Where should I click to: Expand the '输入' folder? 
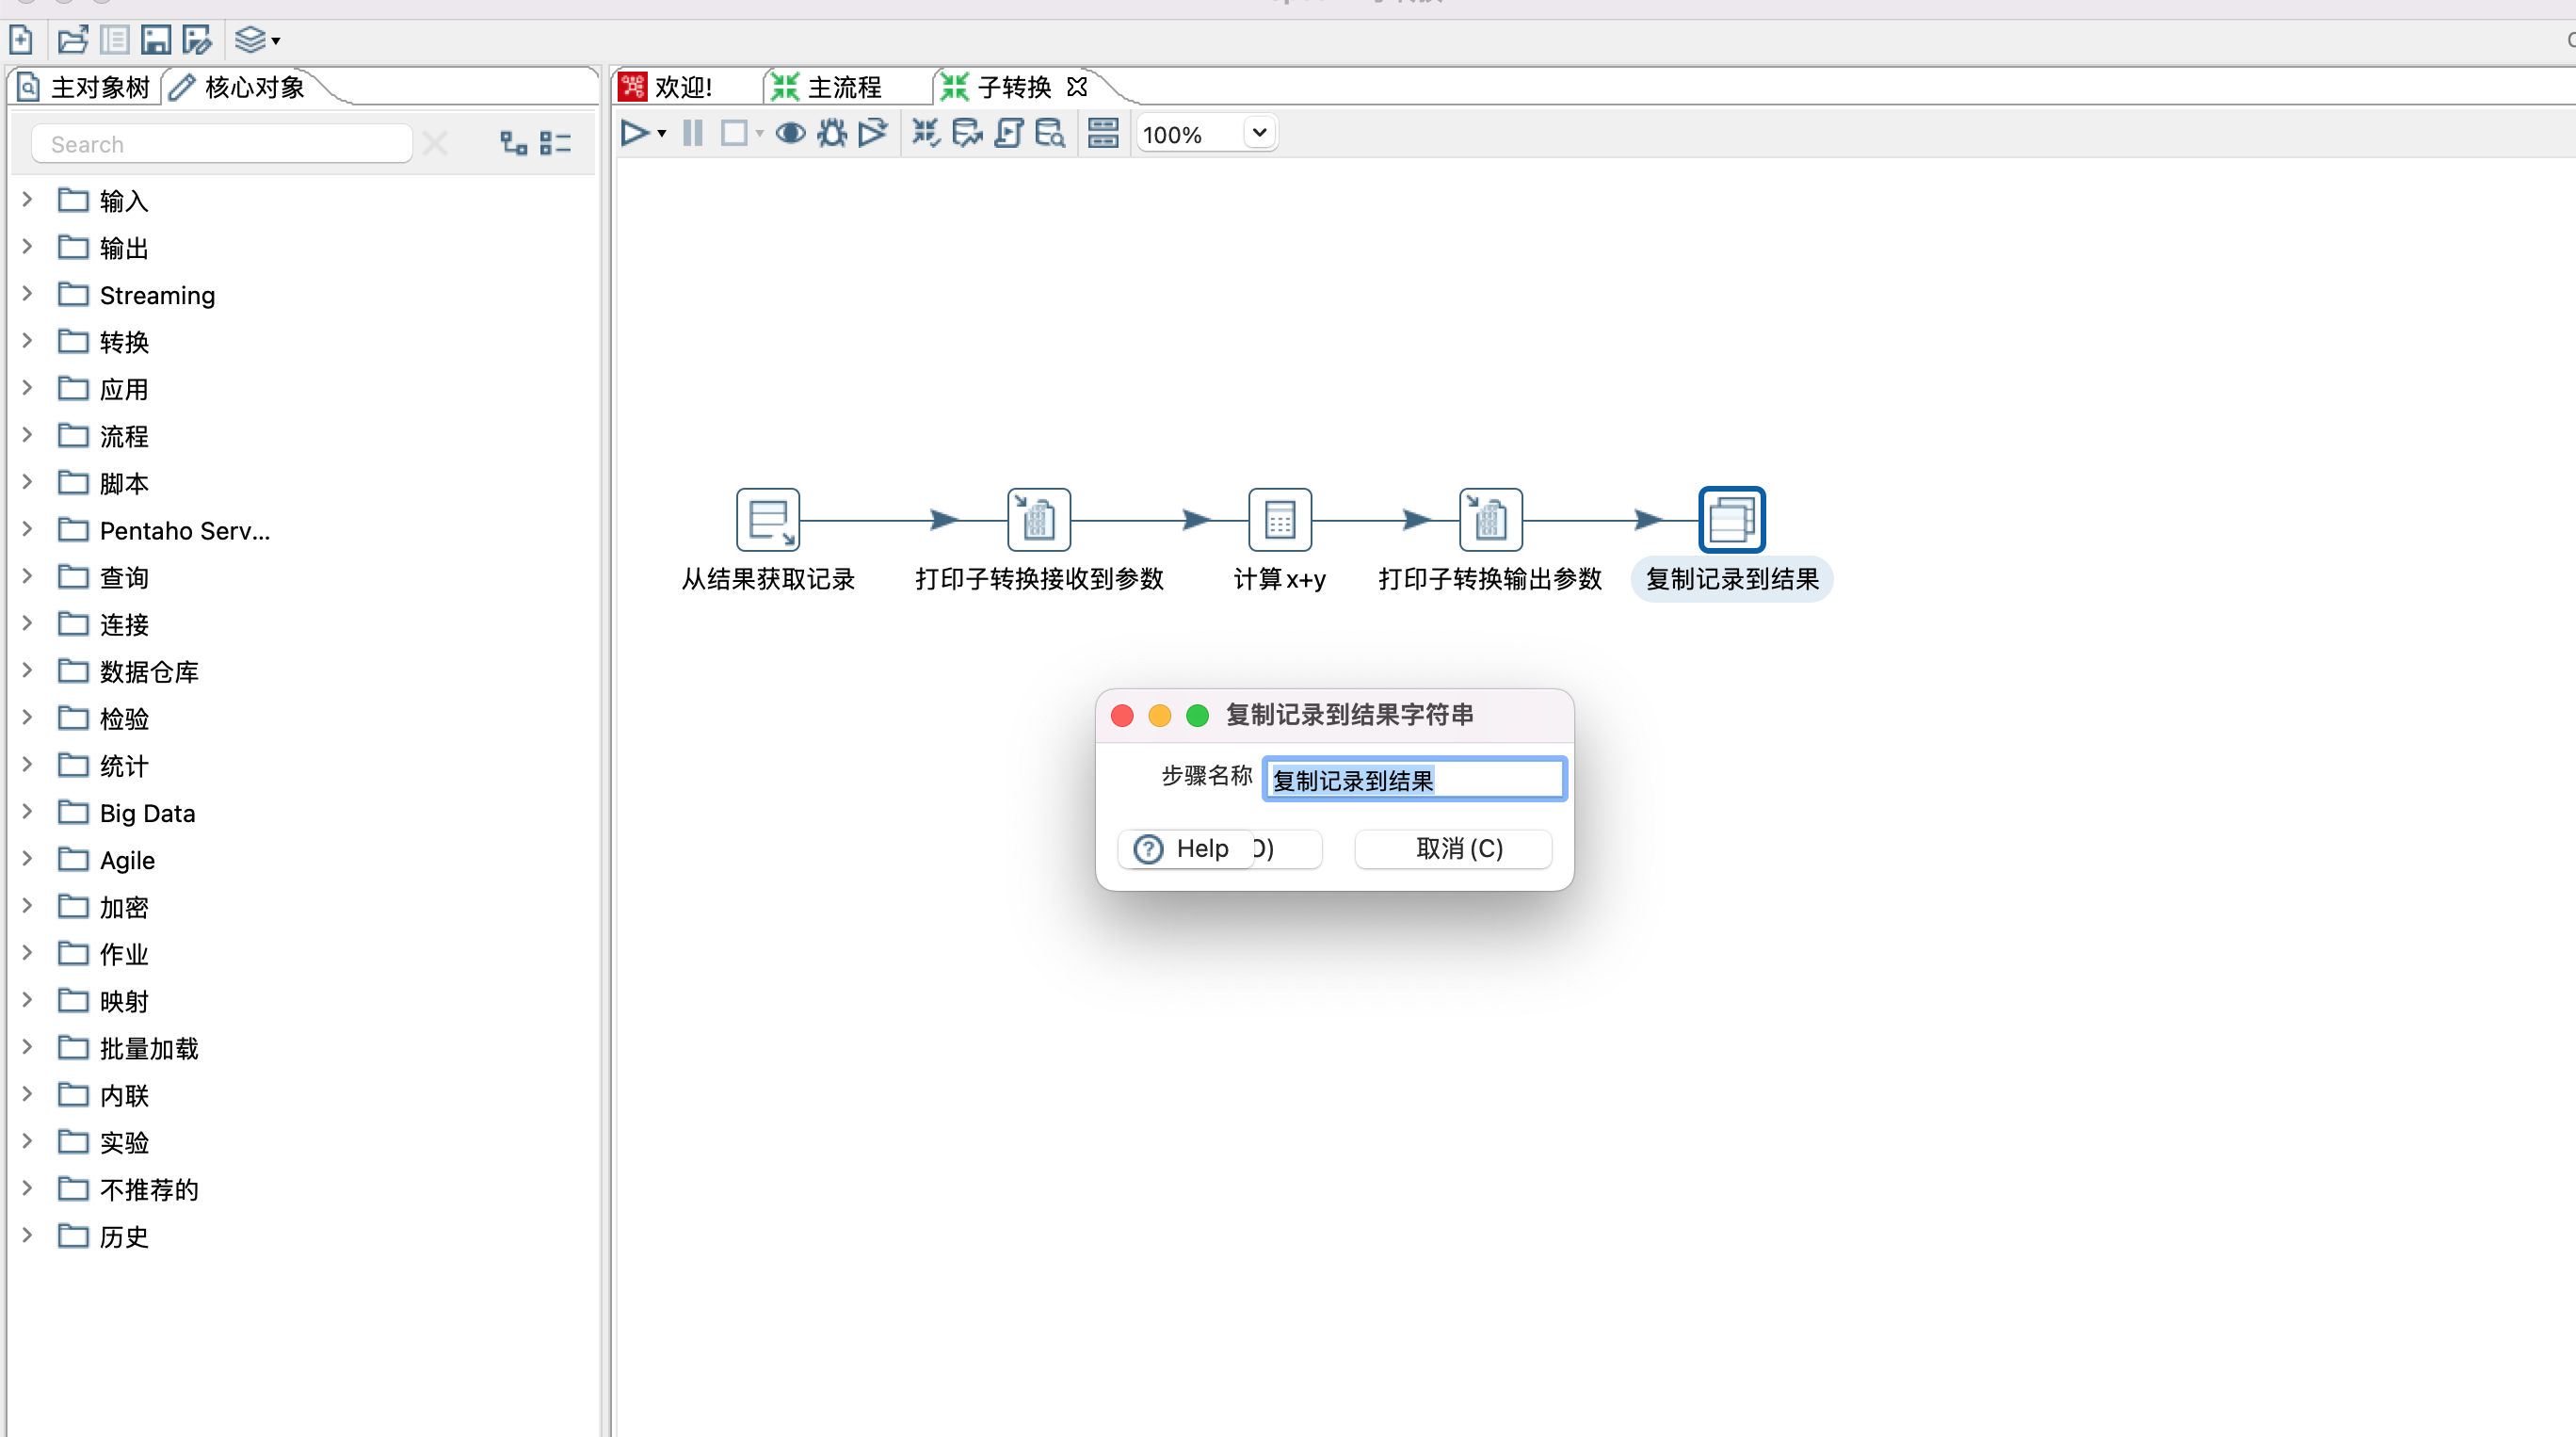[x=28, y=200]
